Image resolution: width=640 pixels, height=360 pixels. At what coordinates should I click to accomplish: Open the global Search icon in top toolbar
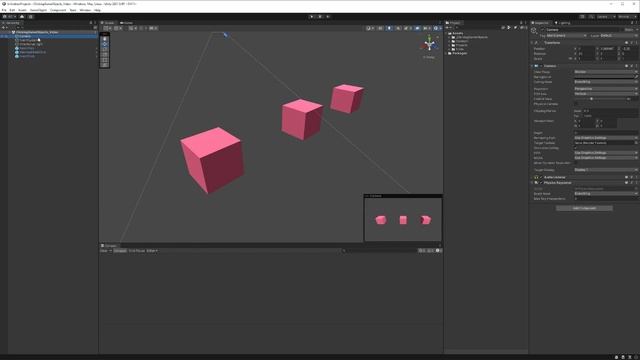pos(591,17)
